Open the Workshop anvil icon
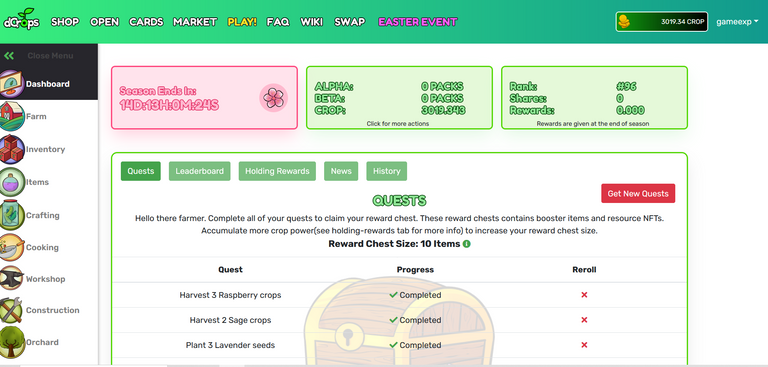Image resolution: width=768 pixels, height=367 pixels. click(x=12, y=278)
